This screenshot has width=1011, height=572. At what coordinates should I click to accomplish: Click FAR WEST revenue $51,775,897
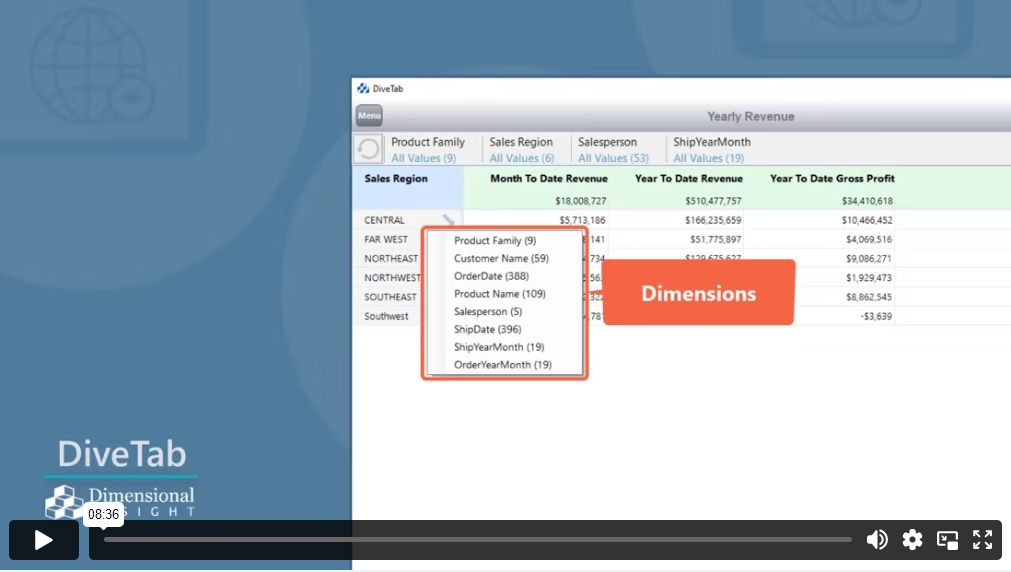tap(716, 239)
